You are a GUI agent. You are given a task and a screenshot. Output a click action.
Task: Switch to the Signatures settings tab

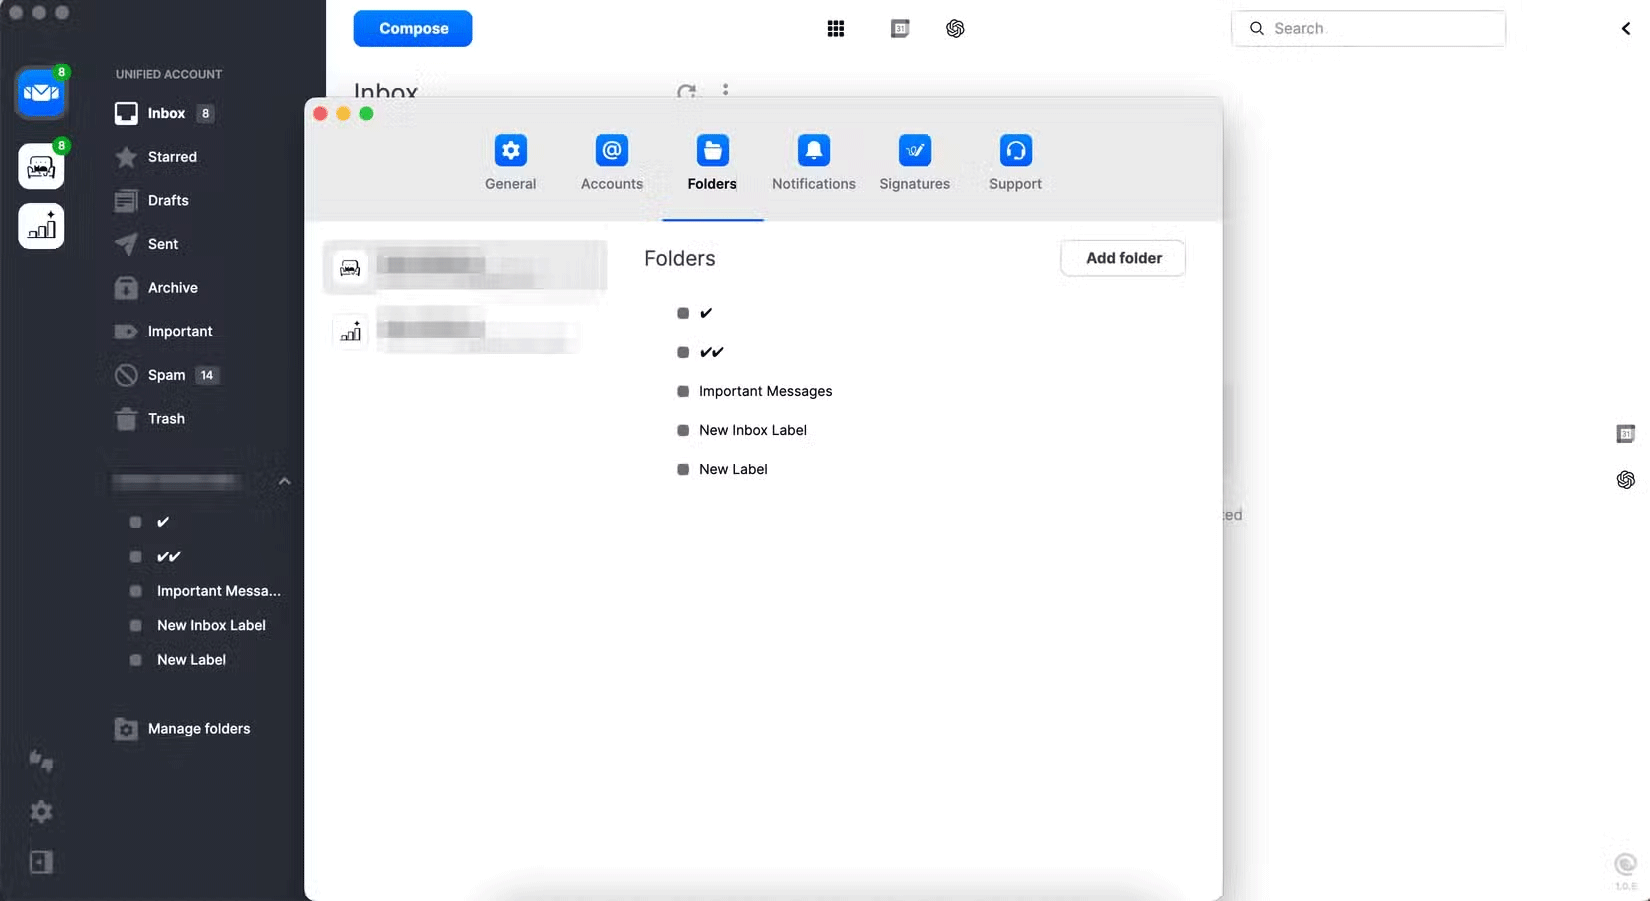914,162
